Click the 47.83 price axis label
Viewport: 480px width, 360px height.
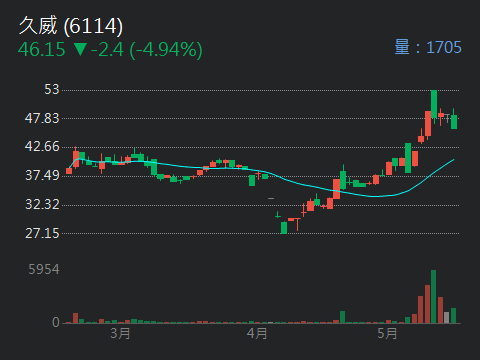42,118
